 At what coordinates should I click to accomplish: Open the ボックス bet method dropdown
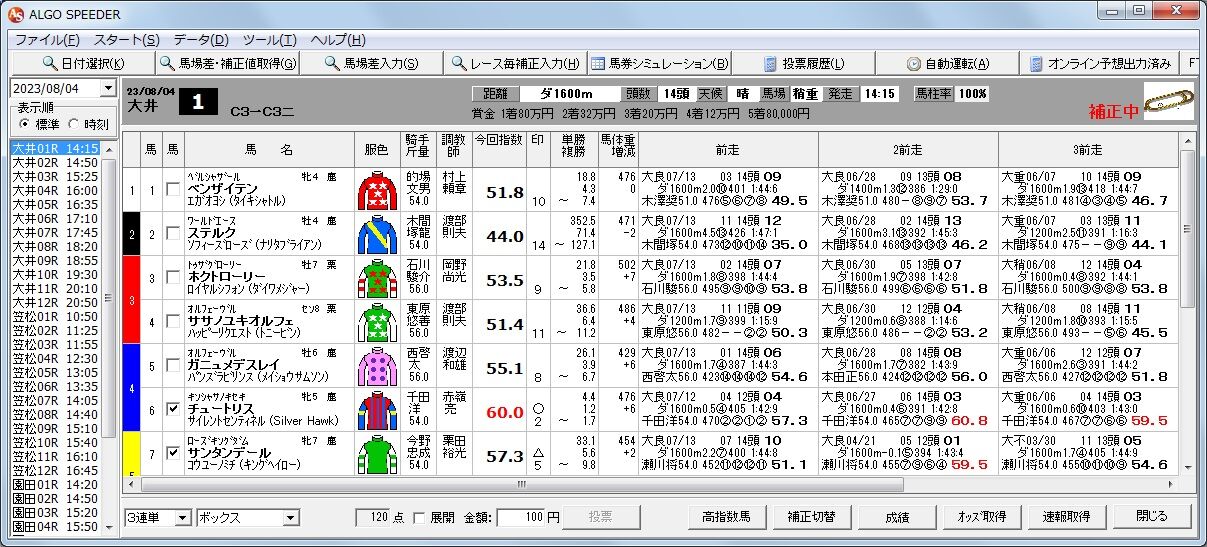[290, 518]
